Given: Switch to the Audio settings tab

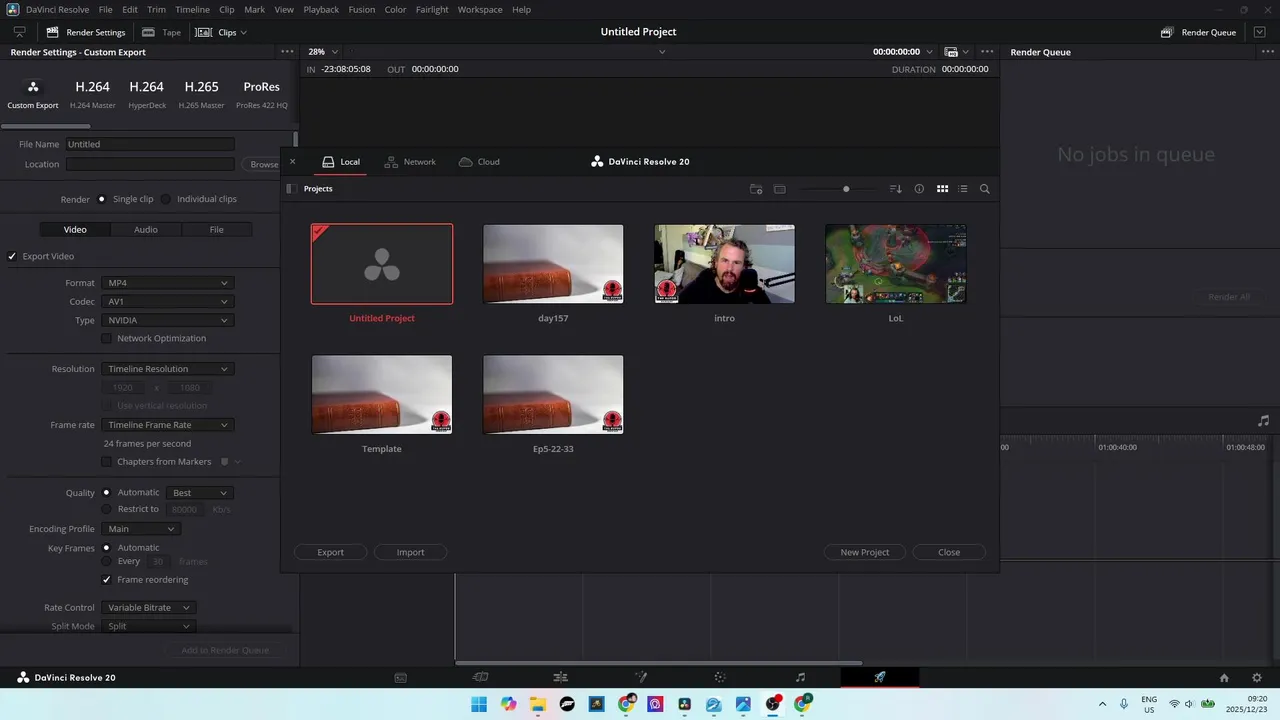Looking at the screenshot, I should pos(146,230).
